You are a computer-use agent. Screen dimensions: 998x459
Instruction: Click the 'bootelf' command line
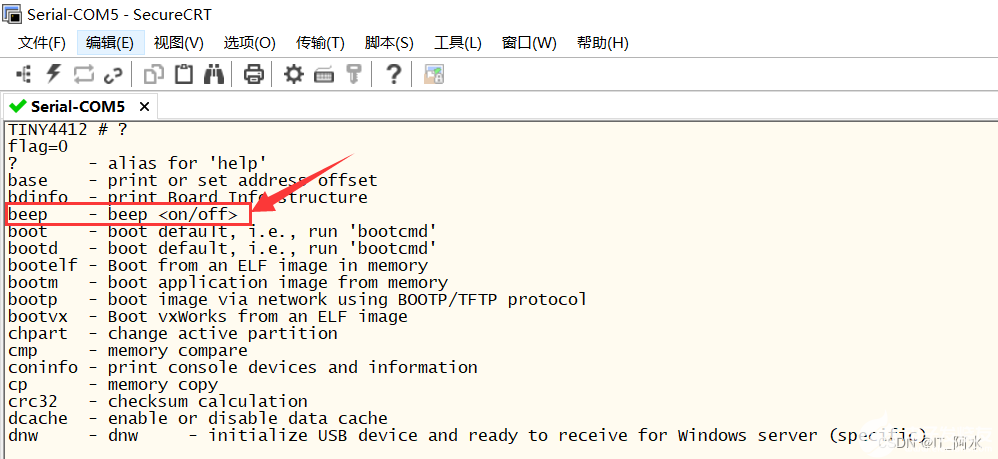218,265
